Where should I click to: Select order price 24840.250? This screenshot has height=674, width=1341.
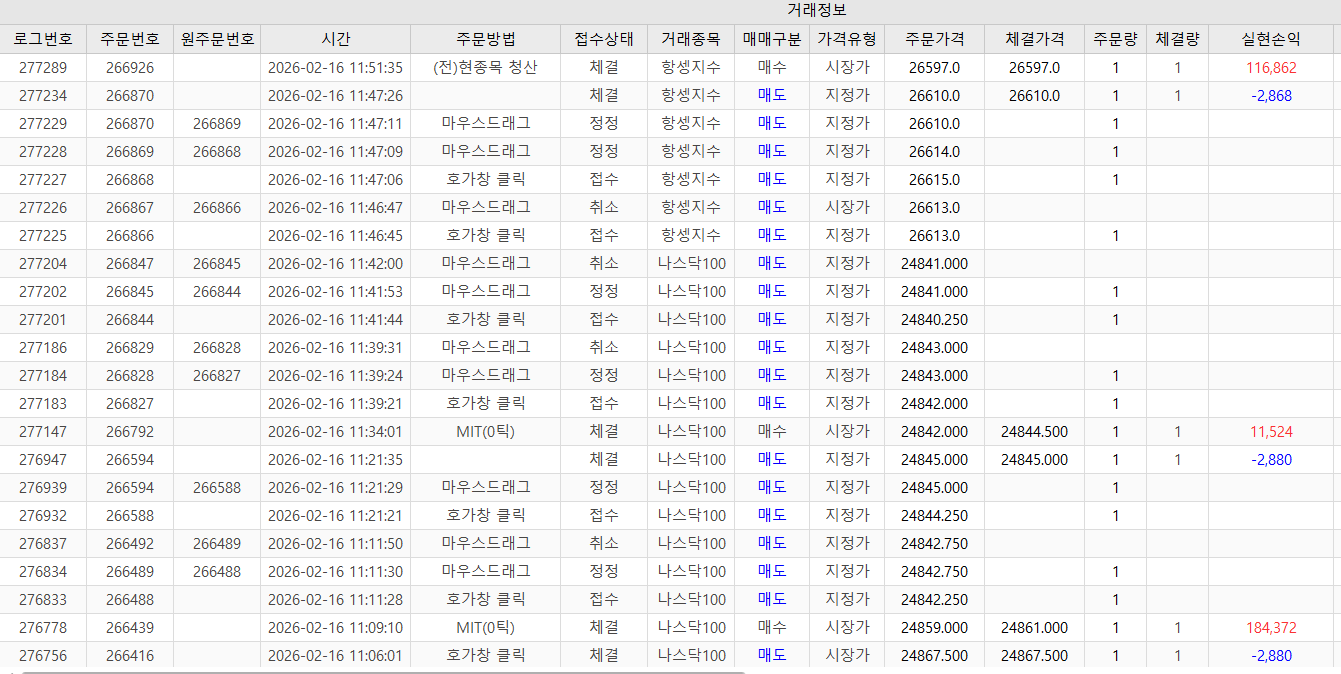click(x=935, y=320)
